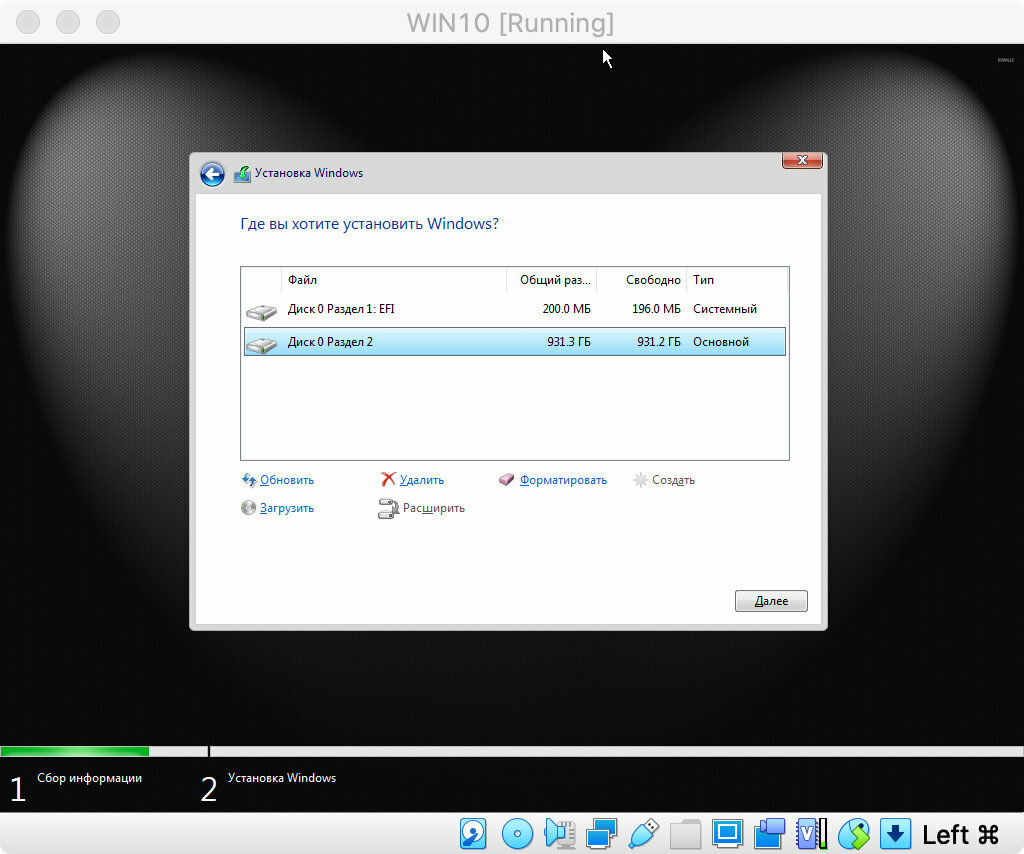Screen dimensions: 1024x854
Task: Click the Далее button
Action: click(771, 601)
